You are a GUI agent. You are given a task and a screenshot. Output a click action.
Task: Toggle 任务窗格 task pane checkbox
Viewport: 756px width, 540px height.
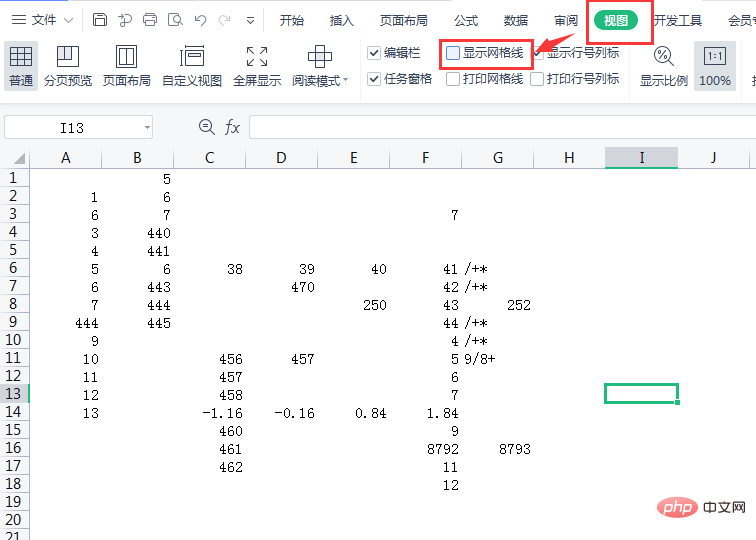(374, 79)
